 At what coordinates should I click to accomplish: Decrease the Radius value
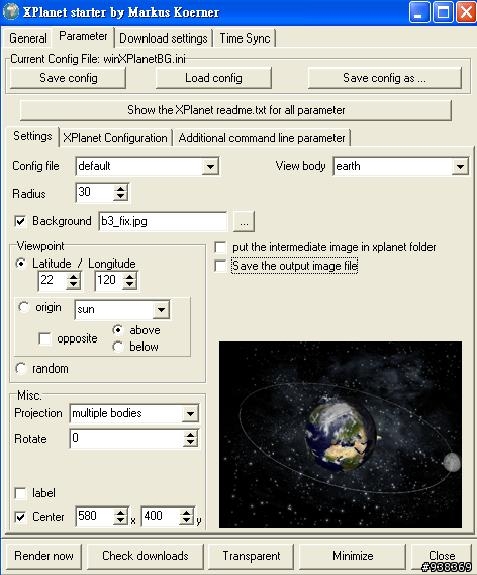click(x=120, y=197)
